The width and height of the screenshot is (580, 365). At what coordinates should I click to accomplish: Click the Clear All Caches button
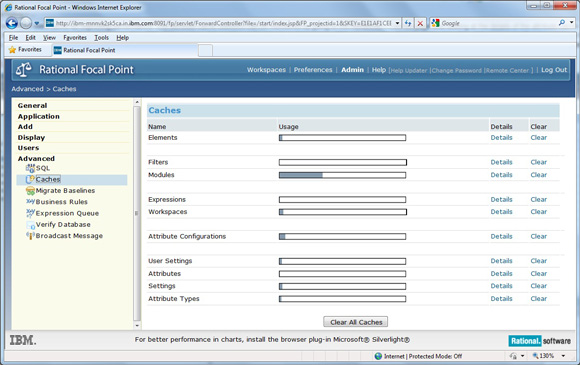pyautogui.click(x=355, y=322)
